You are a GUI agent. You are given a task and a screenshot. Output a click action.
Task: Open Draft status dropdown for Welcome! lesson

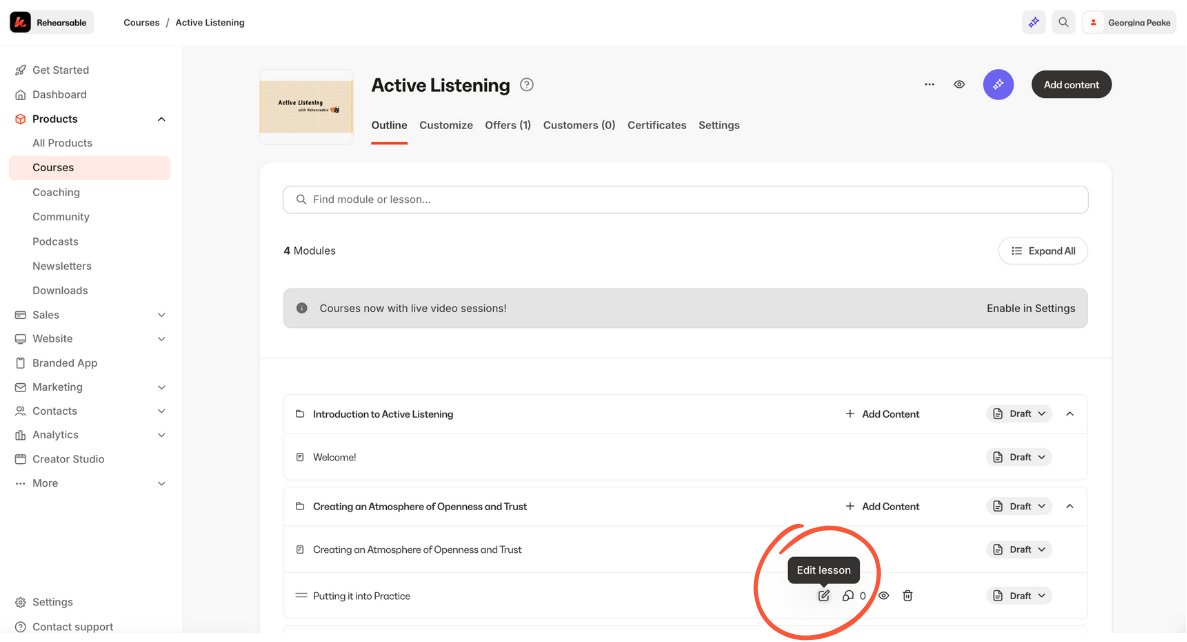click(x=1019, y=457)
